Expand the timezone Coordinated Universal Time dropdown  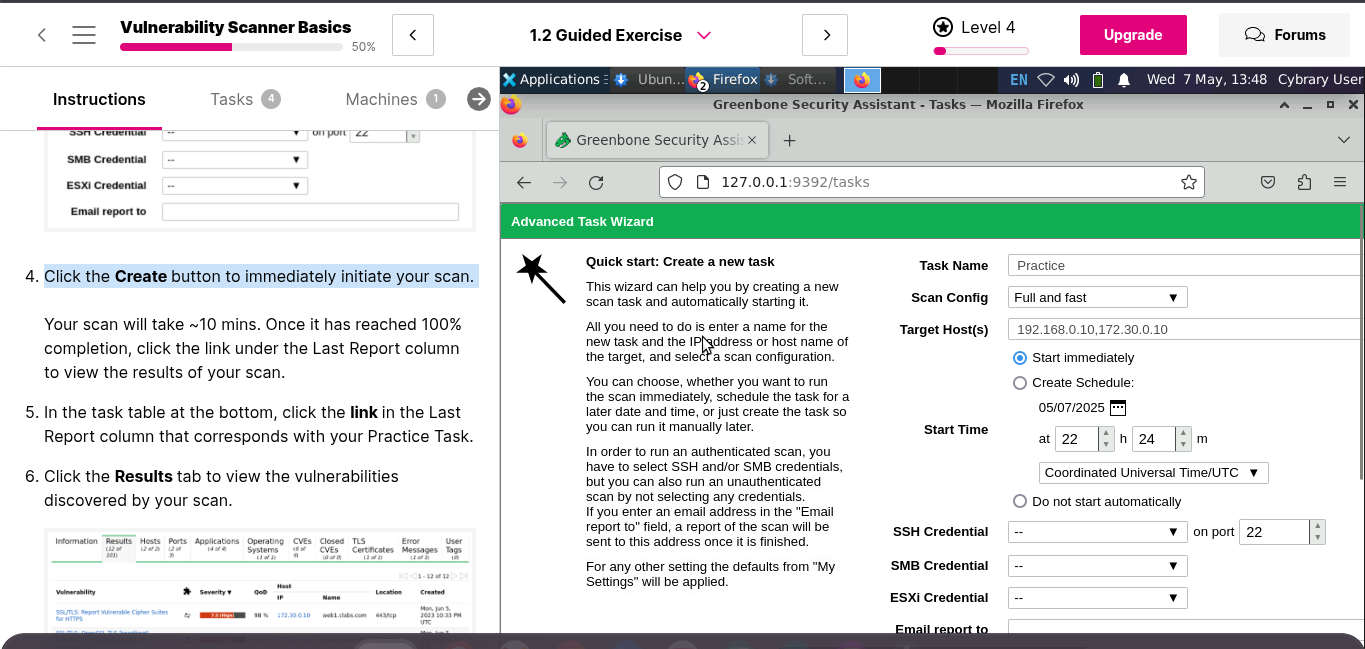point(1153,473)
